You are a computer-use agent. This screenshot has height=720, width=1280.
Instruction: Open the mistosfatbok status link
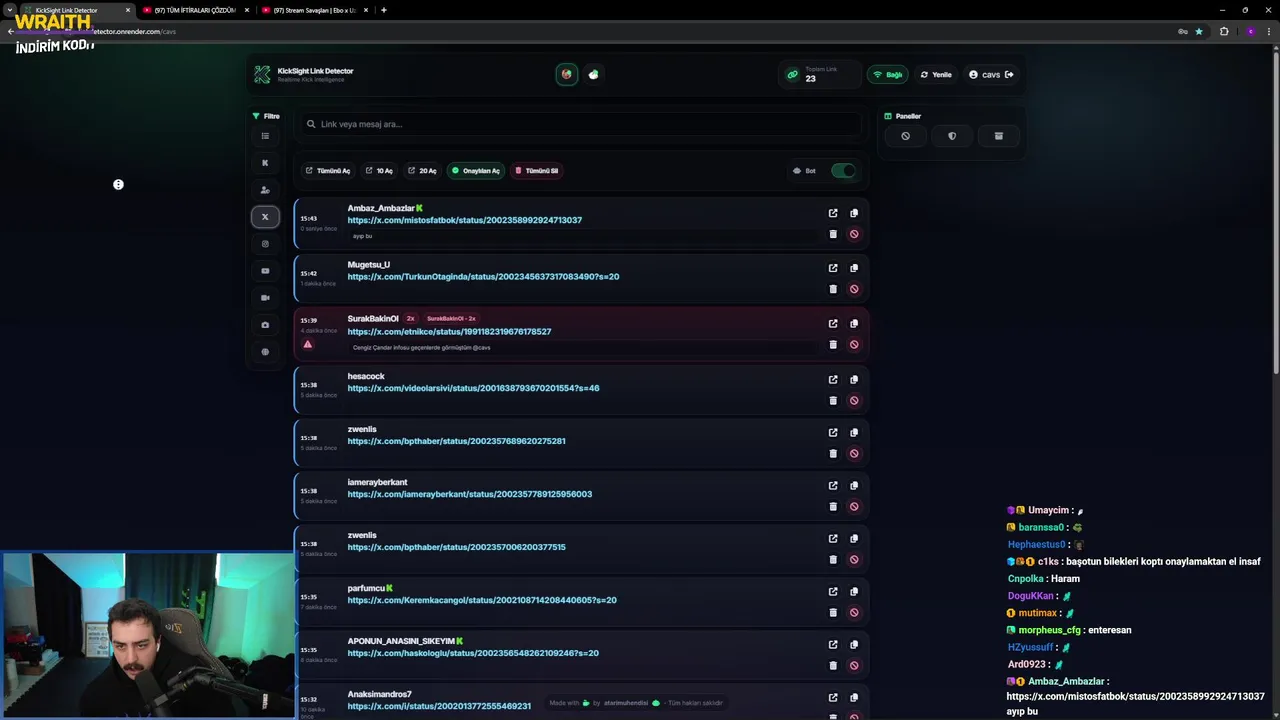(464, 220)
